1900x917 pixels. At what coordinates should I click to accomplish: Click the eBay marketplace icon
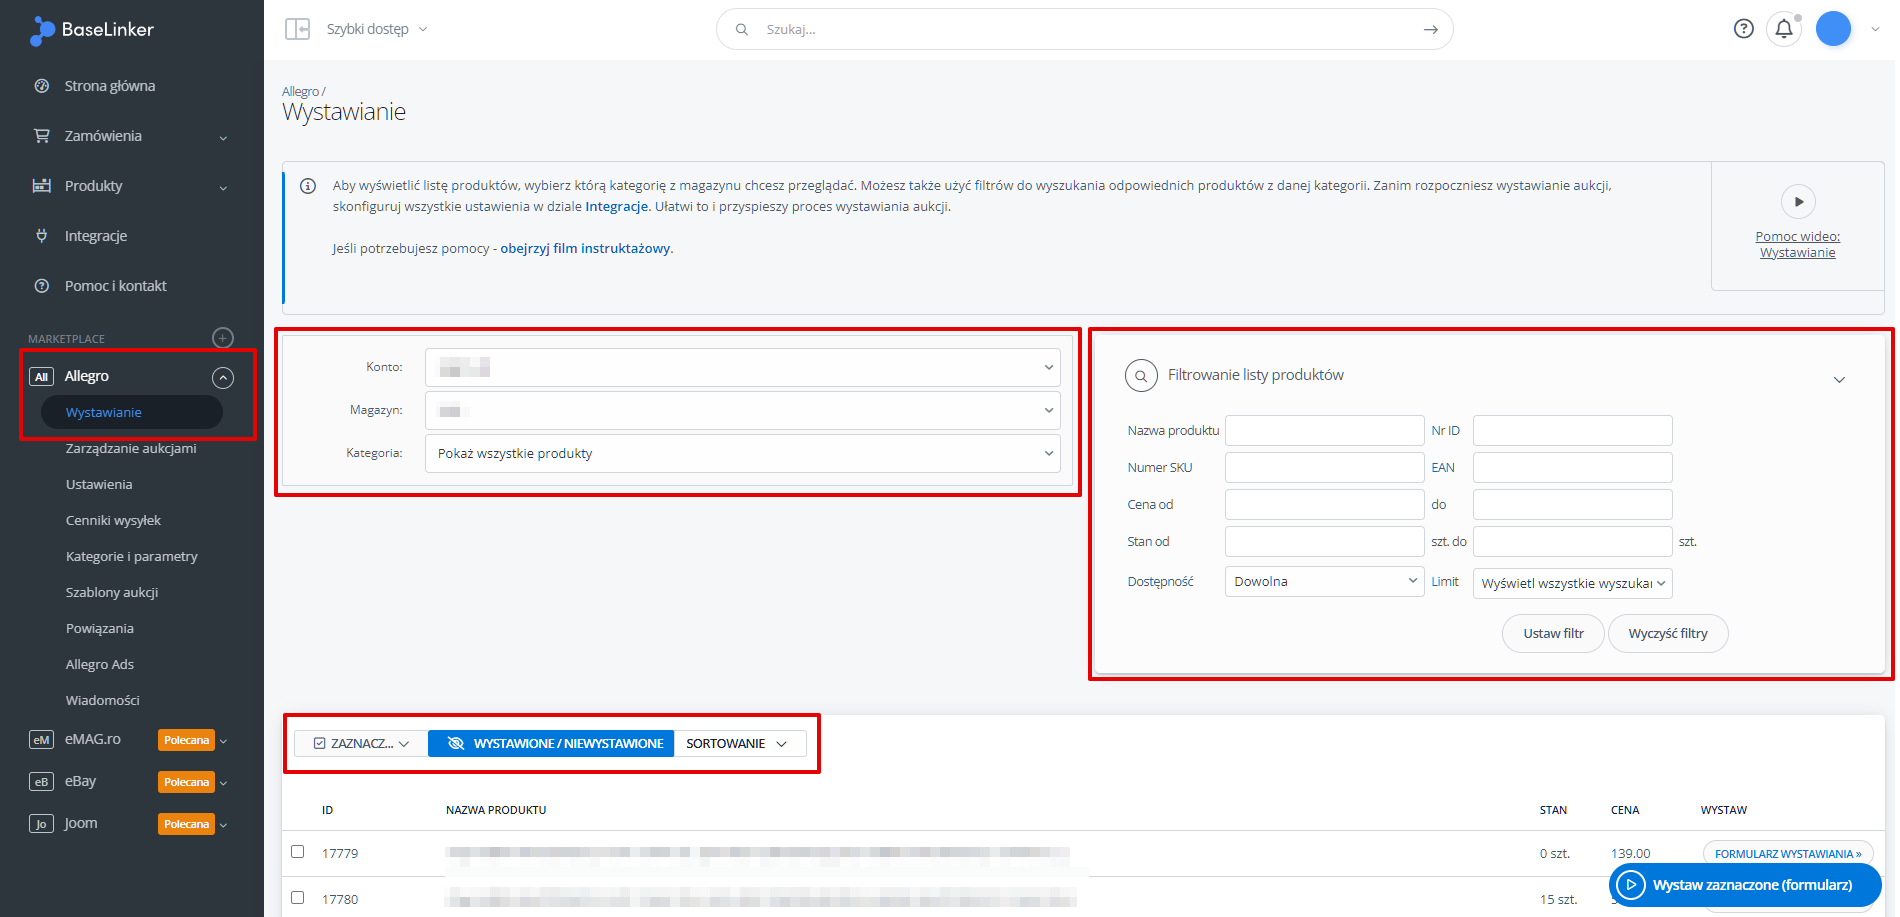pos(41,782)
